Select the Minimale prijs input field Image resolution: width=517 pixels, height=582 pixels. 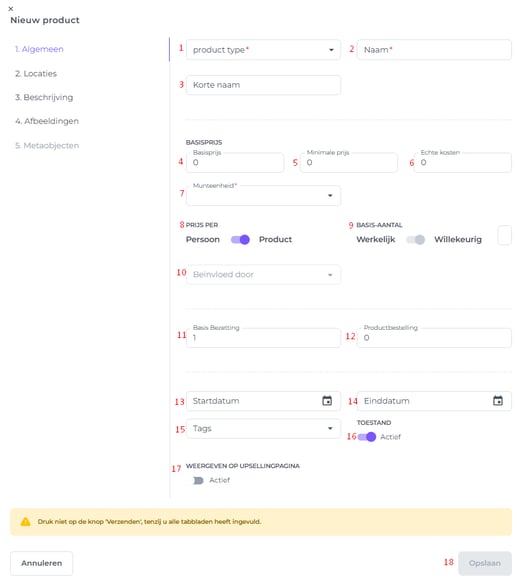349,163
